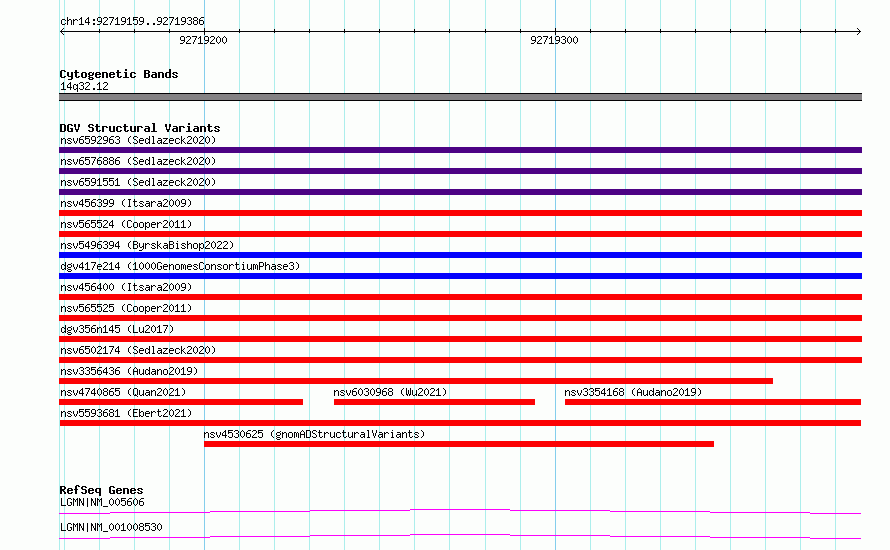Open variant nsv3354168 (Audano2019) label
Image resolution: width=890 pixels, height=550 pixels.
[x=633, y=392]
